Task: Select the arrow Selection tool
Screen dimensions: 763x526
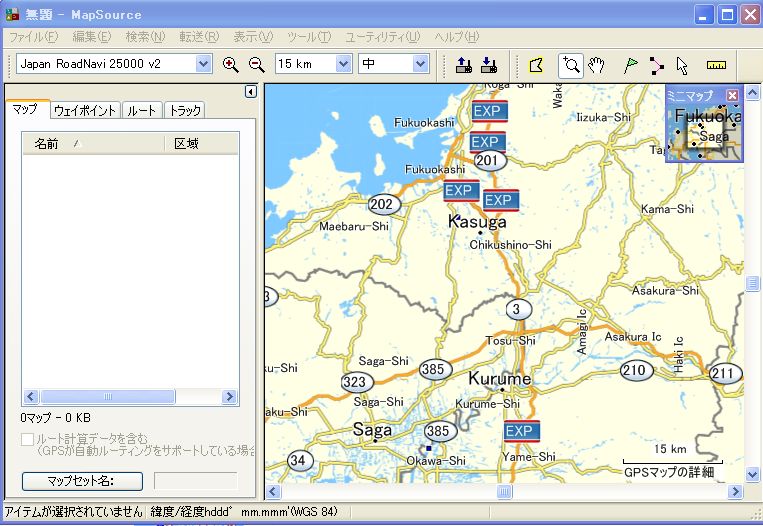Action: tap(682, 65)
